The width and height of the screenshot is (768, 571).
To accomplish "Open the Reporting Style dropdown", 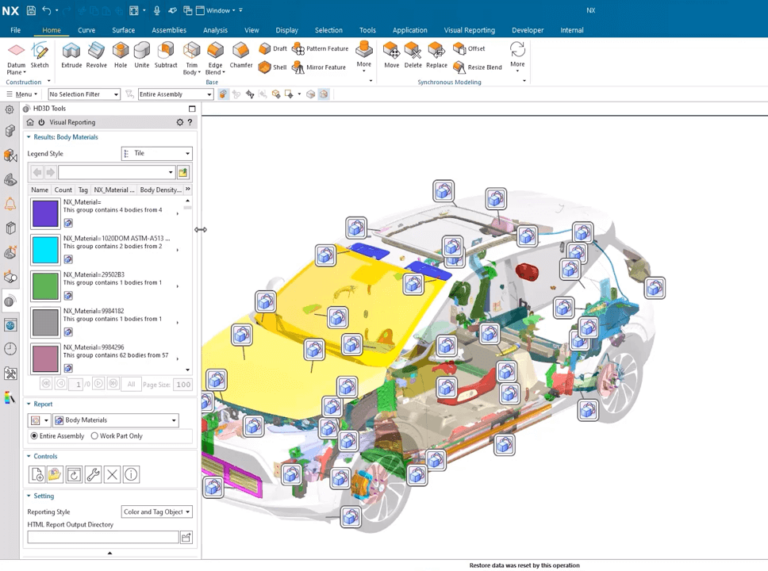I will coord(157,512).
